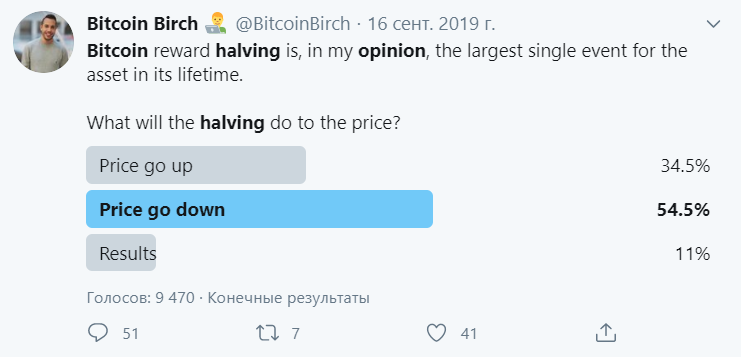The height and width of the screenshot is (364, 742).
Task: Click the reply speech bubble icon
Action: [98, 333]
